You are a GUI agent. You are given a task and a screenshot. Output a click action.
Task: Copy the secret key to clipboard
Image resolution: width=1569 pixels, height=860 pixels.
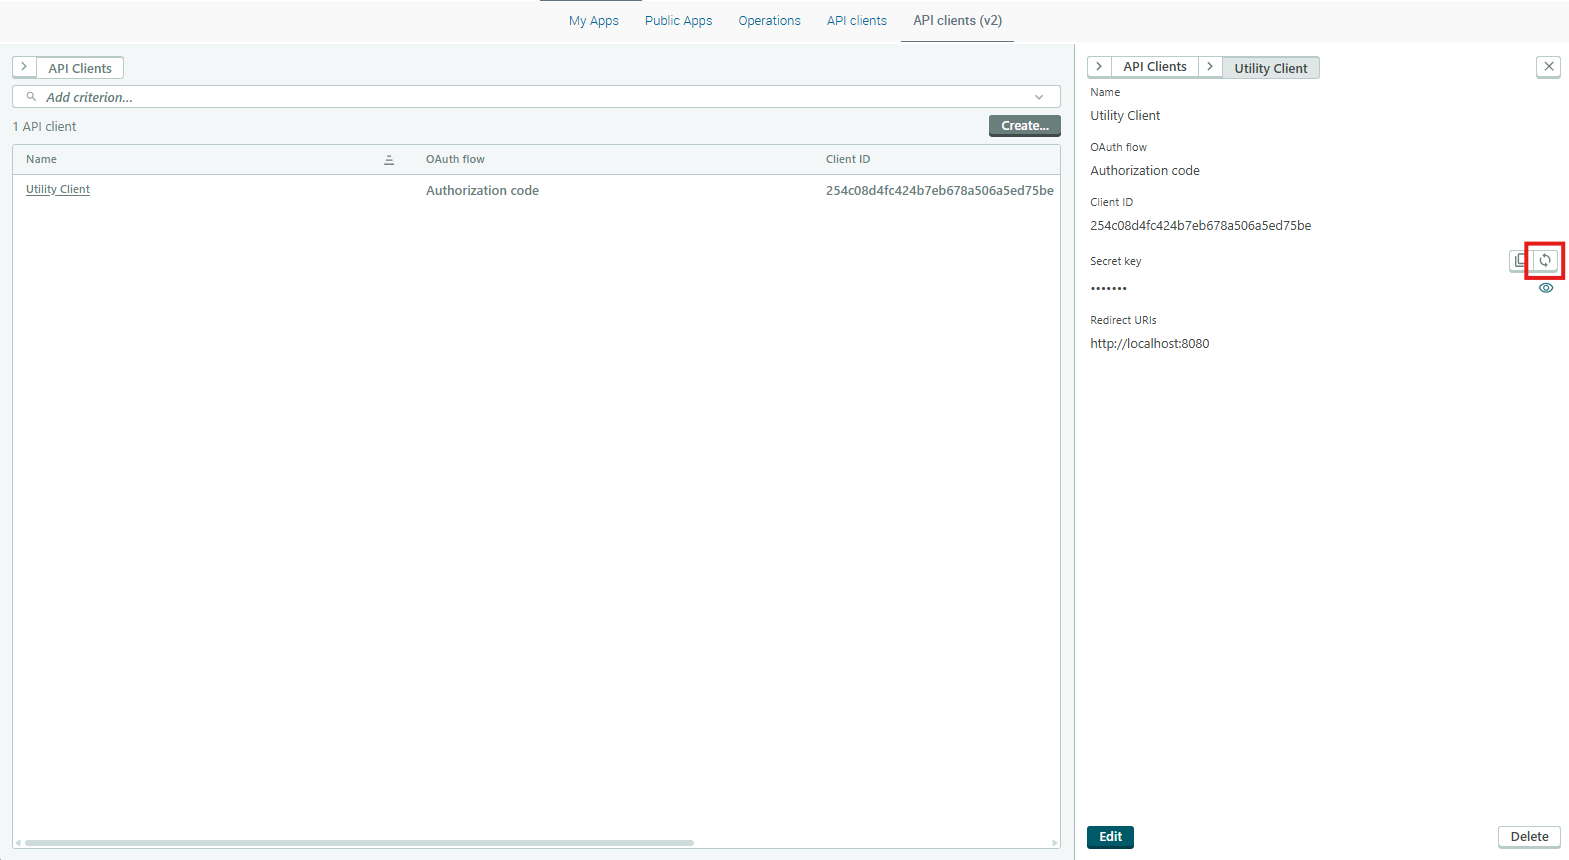pos(1520,260)
